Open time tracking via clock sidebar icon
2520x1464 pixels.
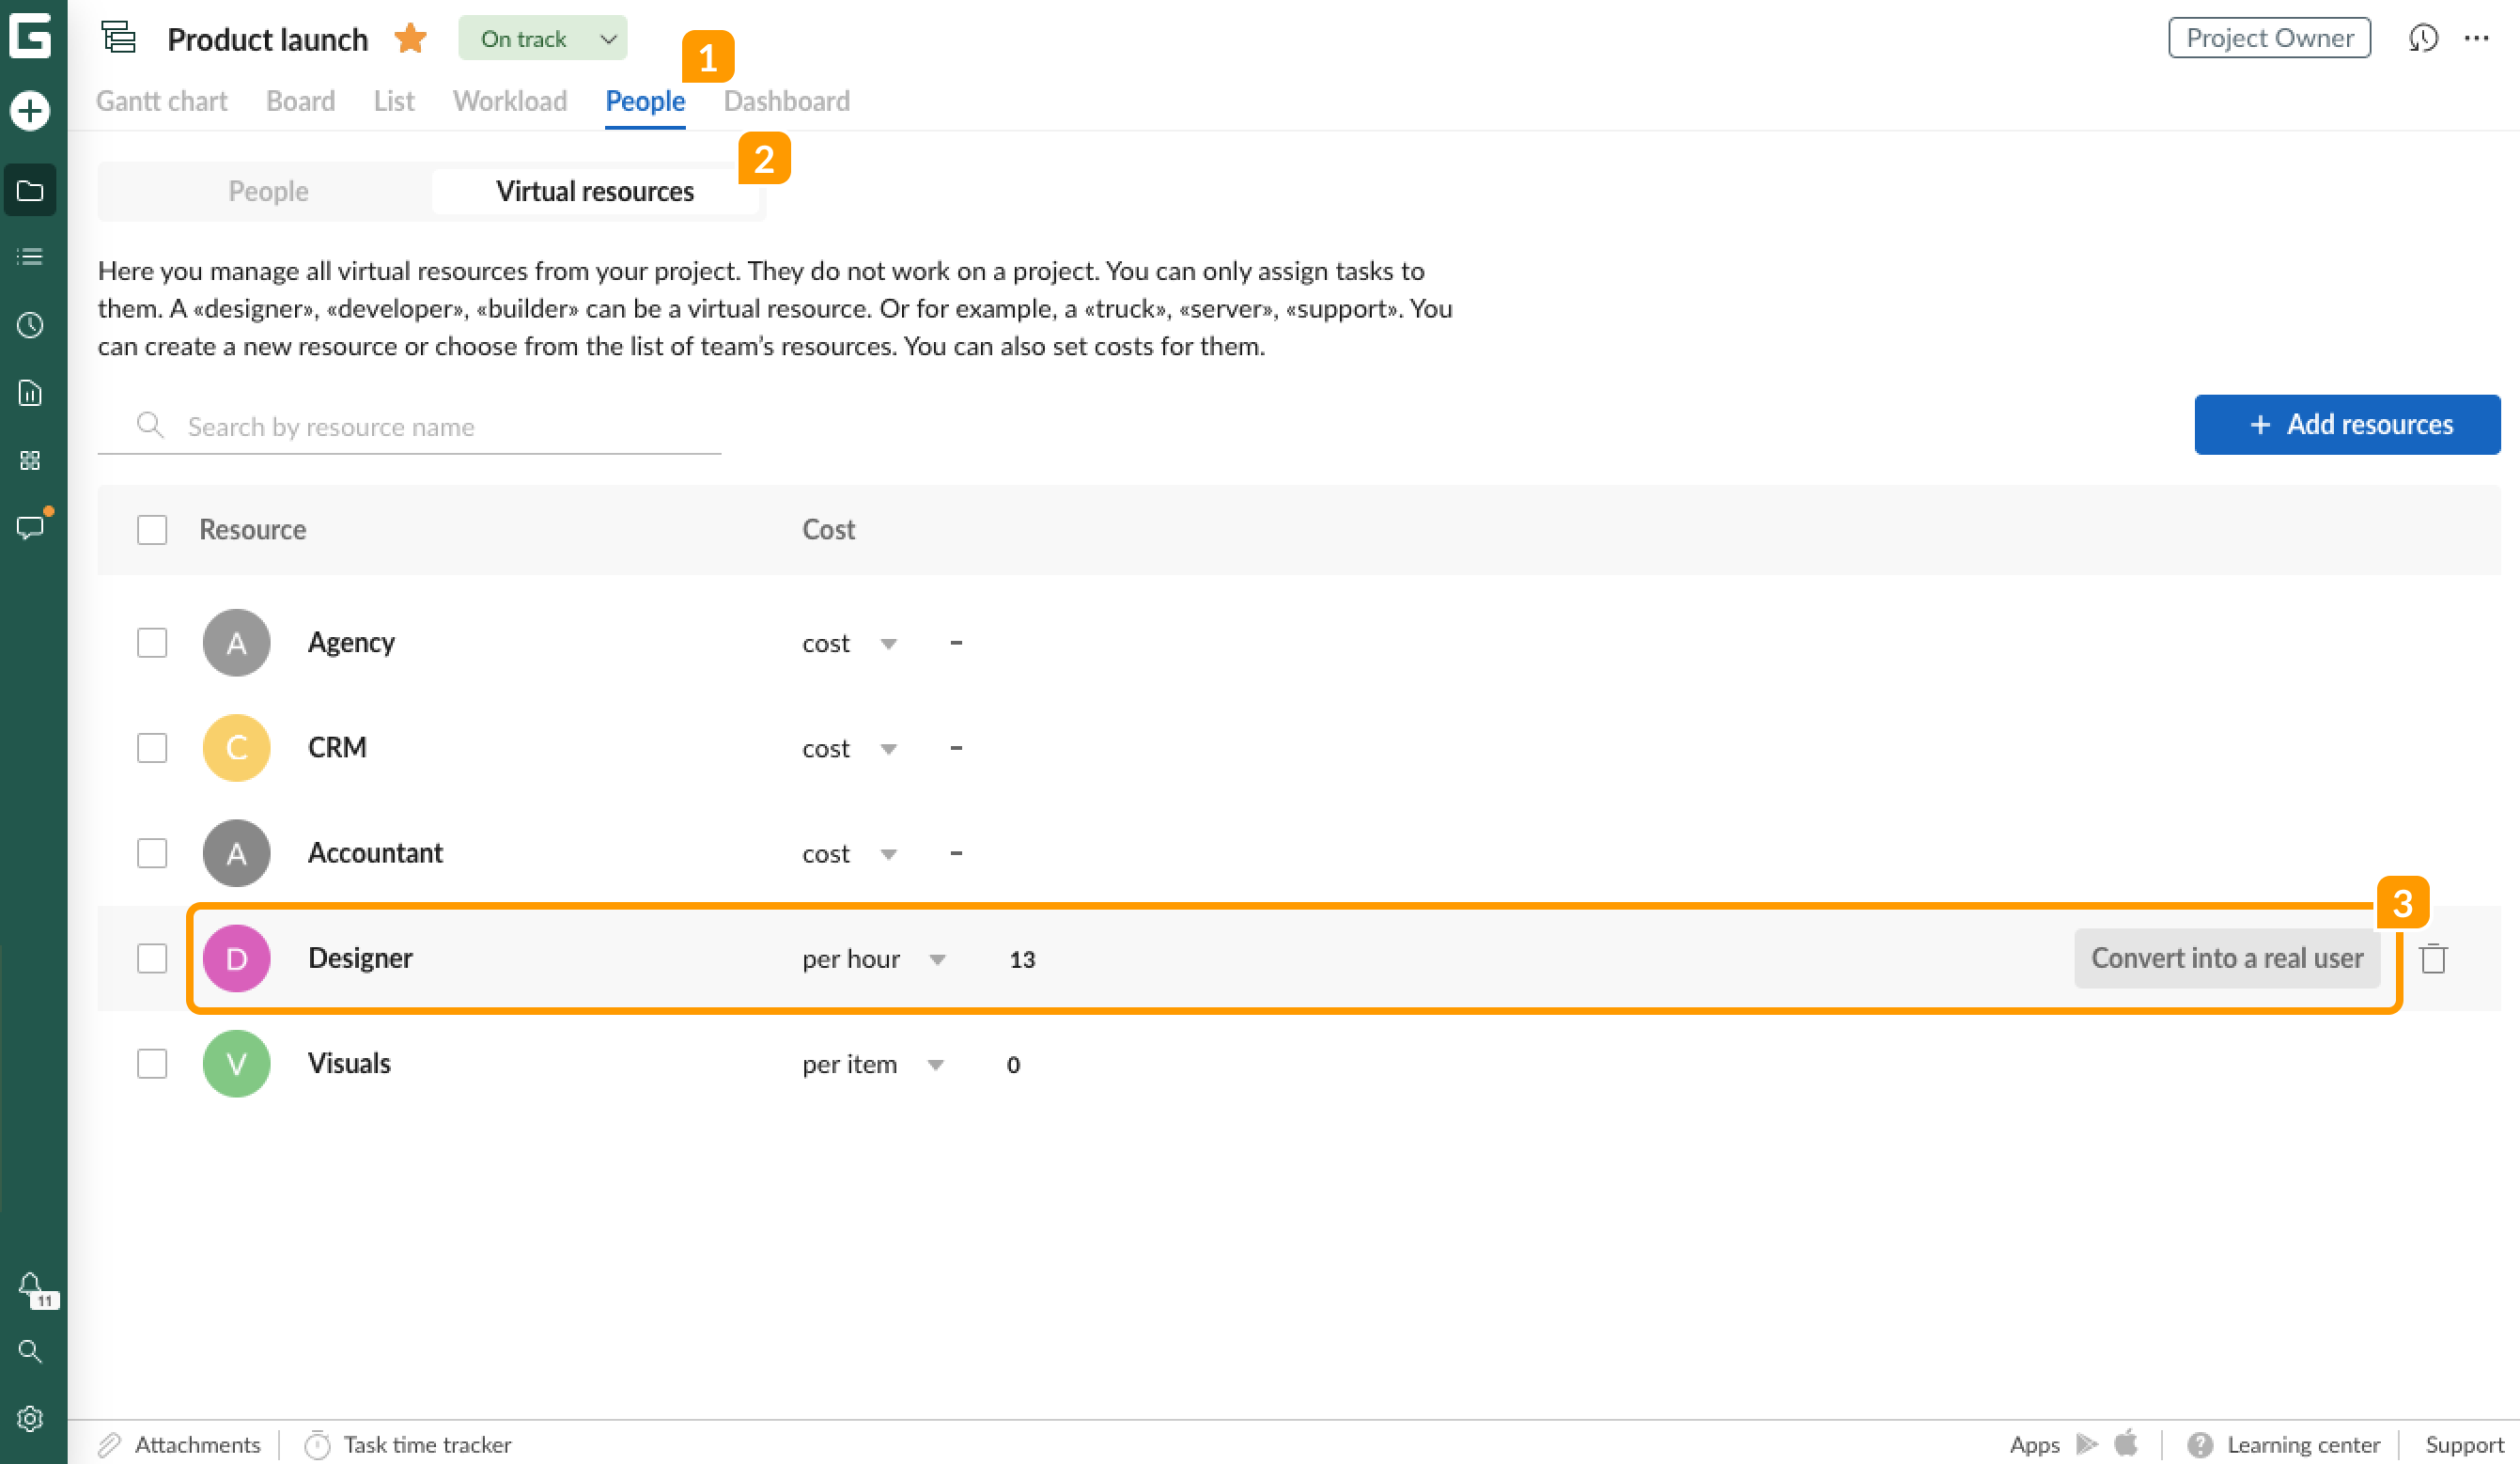30,325
